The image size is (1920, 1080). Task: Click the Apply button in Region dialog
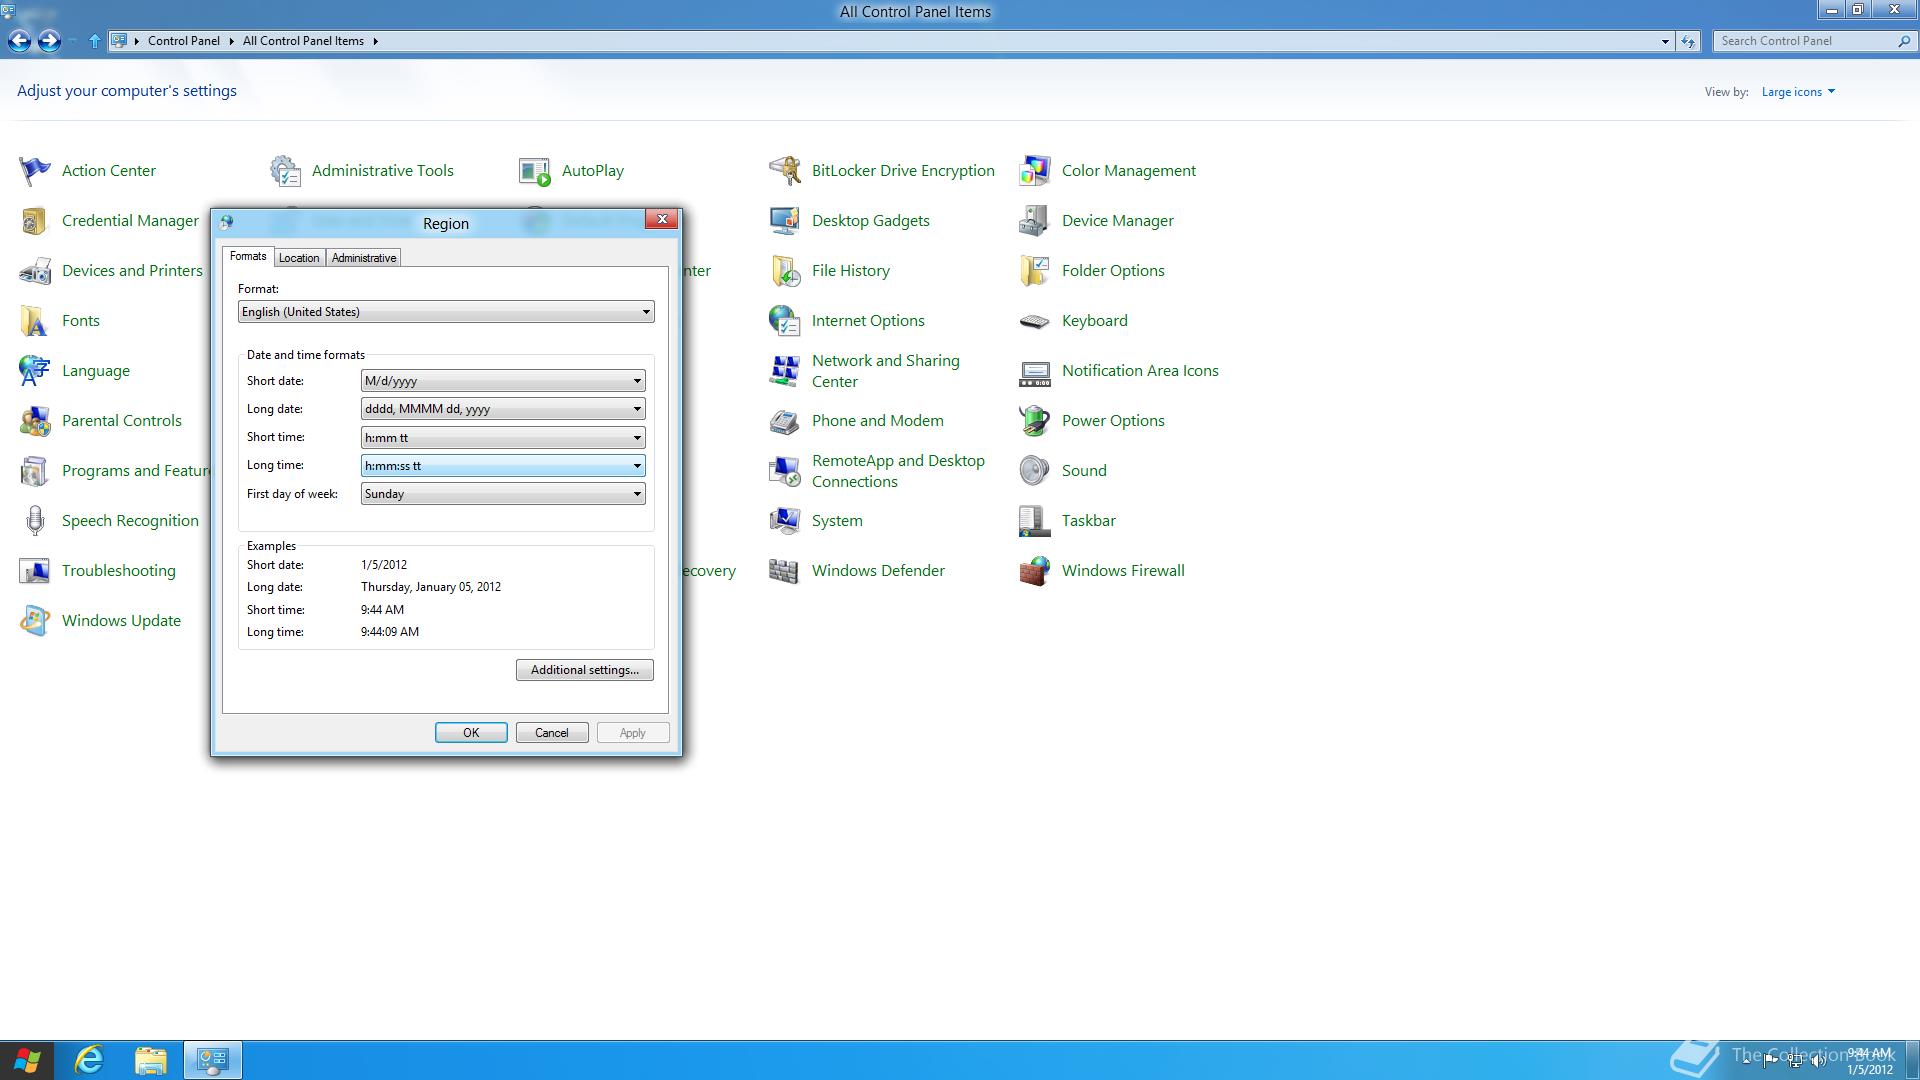tap(633, 733)
